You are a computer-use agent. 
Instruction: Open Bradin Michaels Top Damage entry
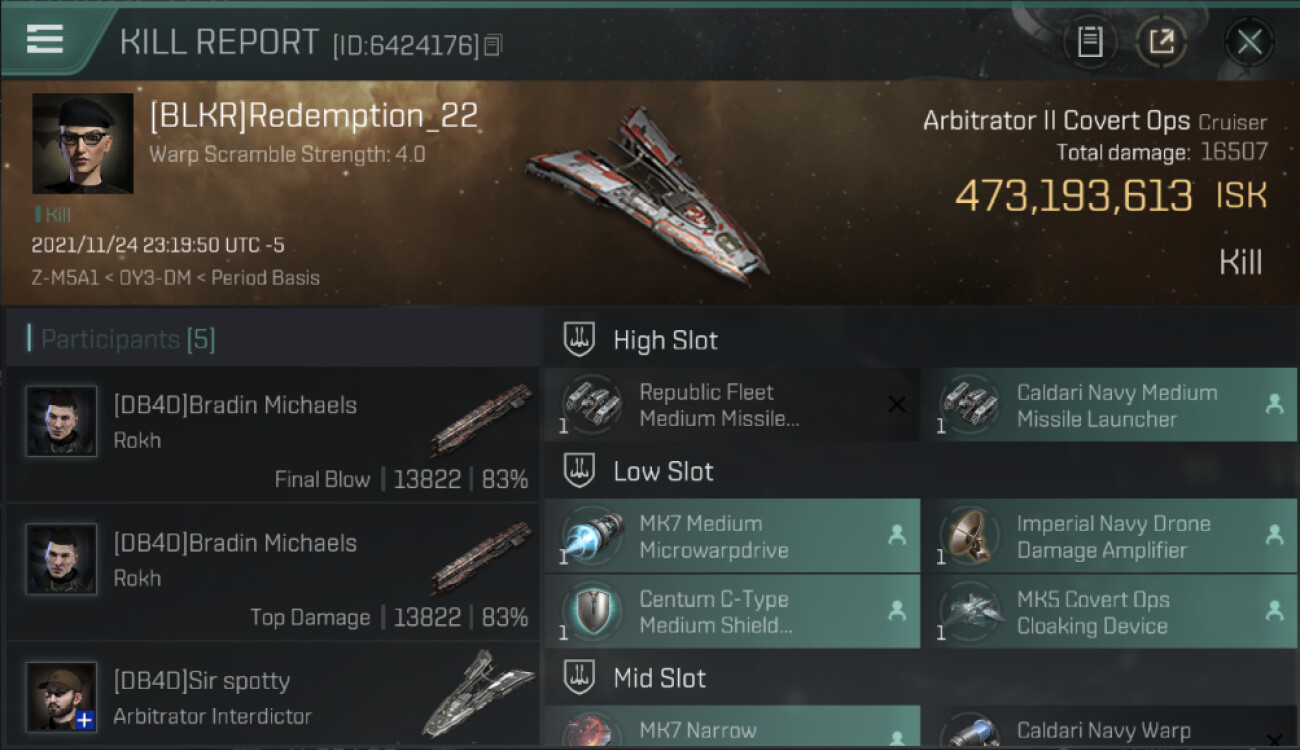tap(273, 572)
